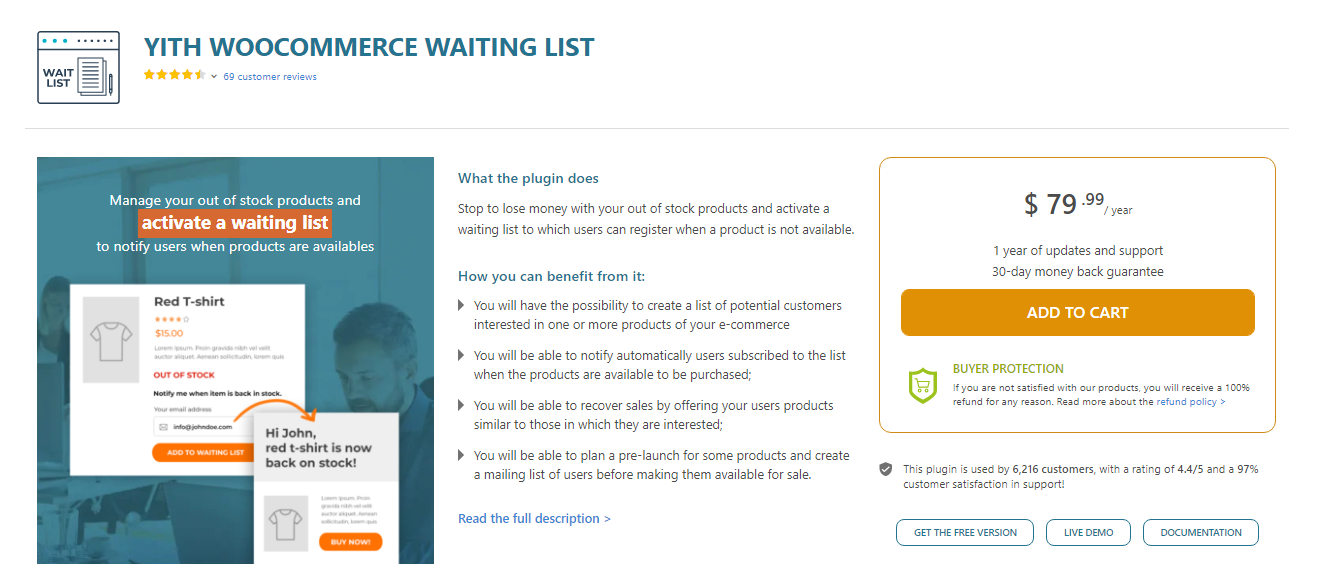The height and width of the screenshot is (564, 1319).
Task: Click the gray verified shield badge icon
Action: tap(886, 469)
